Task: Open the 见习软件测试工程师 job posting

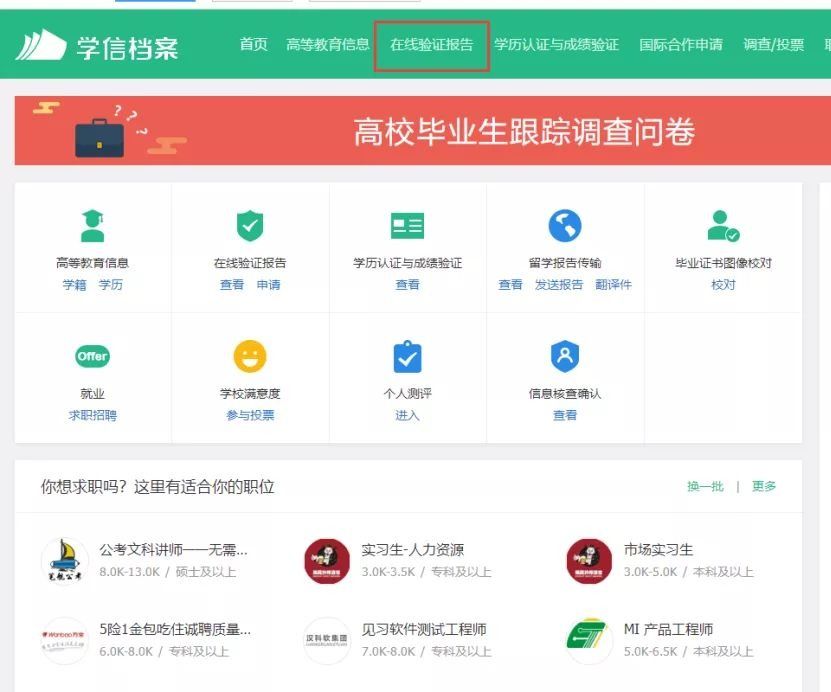Action: 424,629
